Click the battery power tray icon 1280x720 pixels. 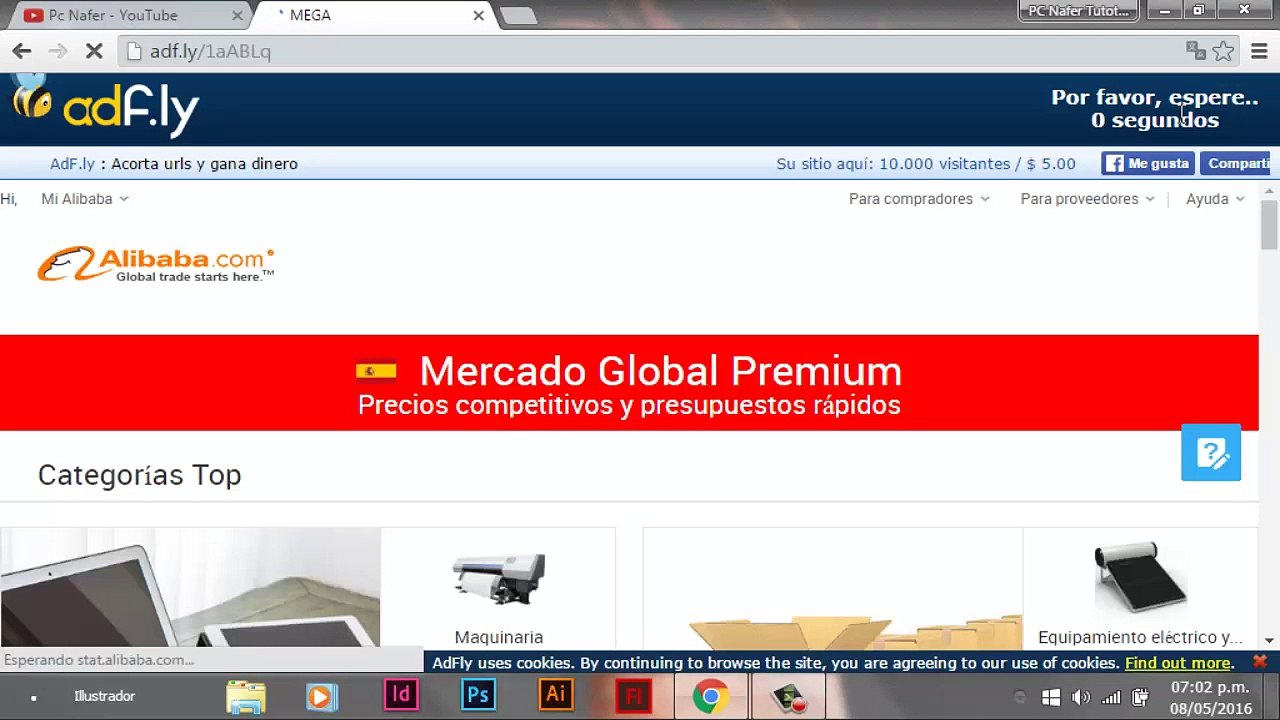tap(1140, 697)
